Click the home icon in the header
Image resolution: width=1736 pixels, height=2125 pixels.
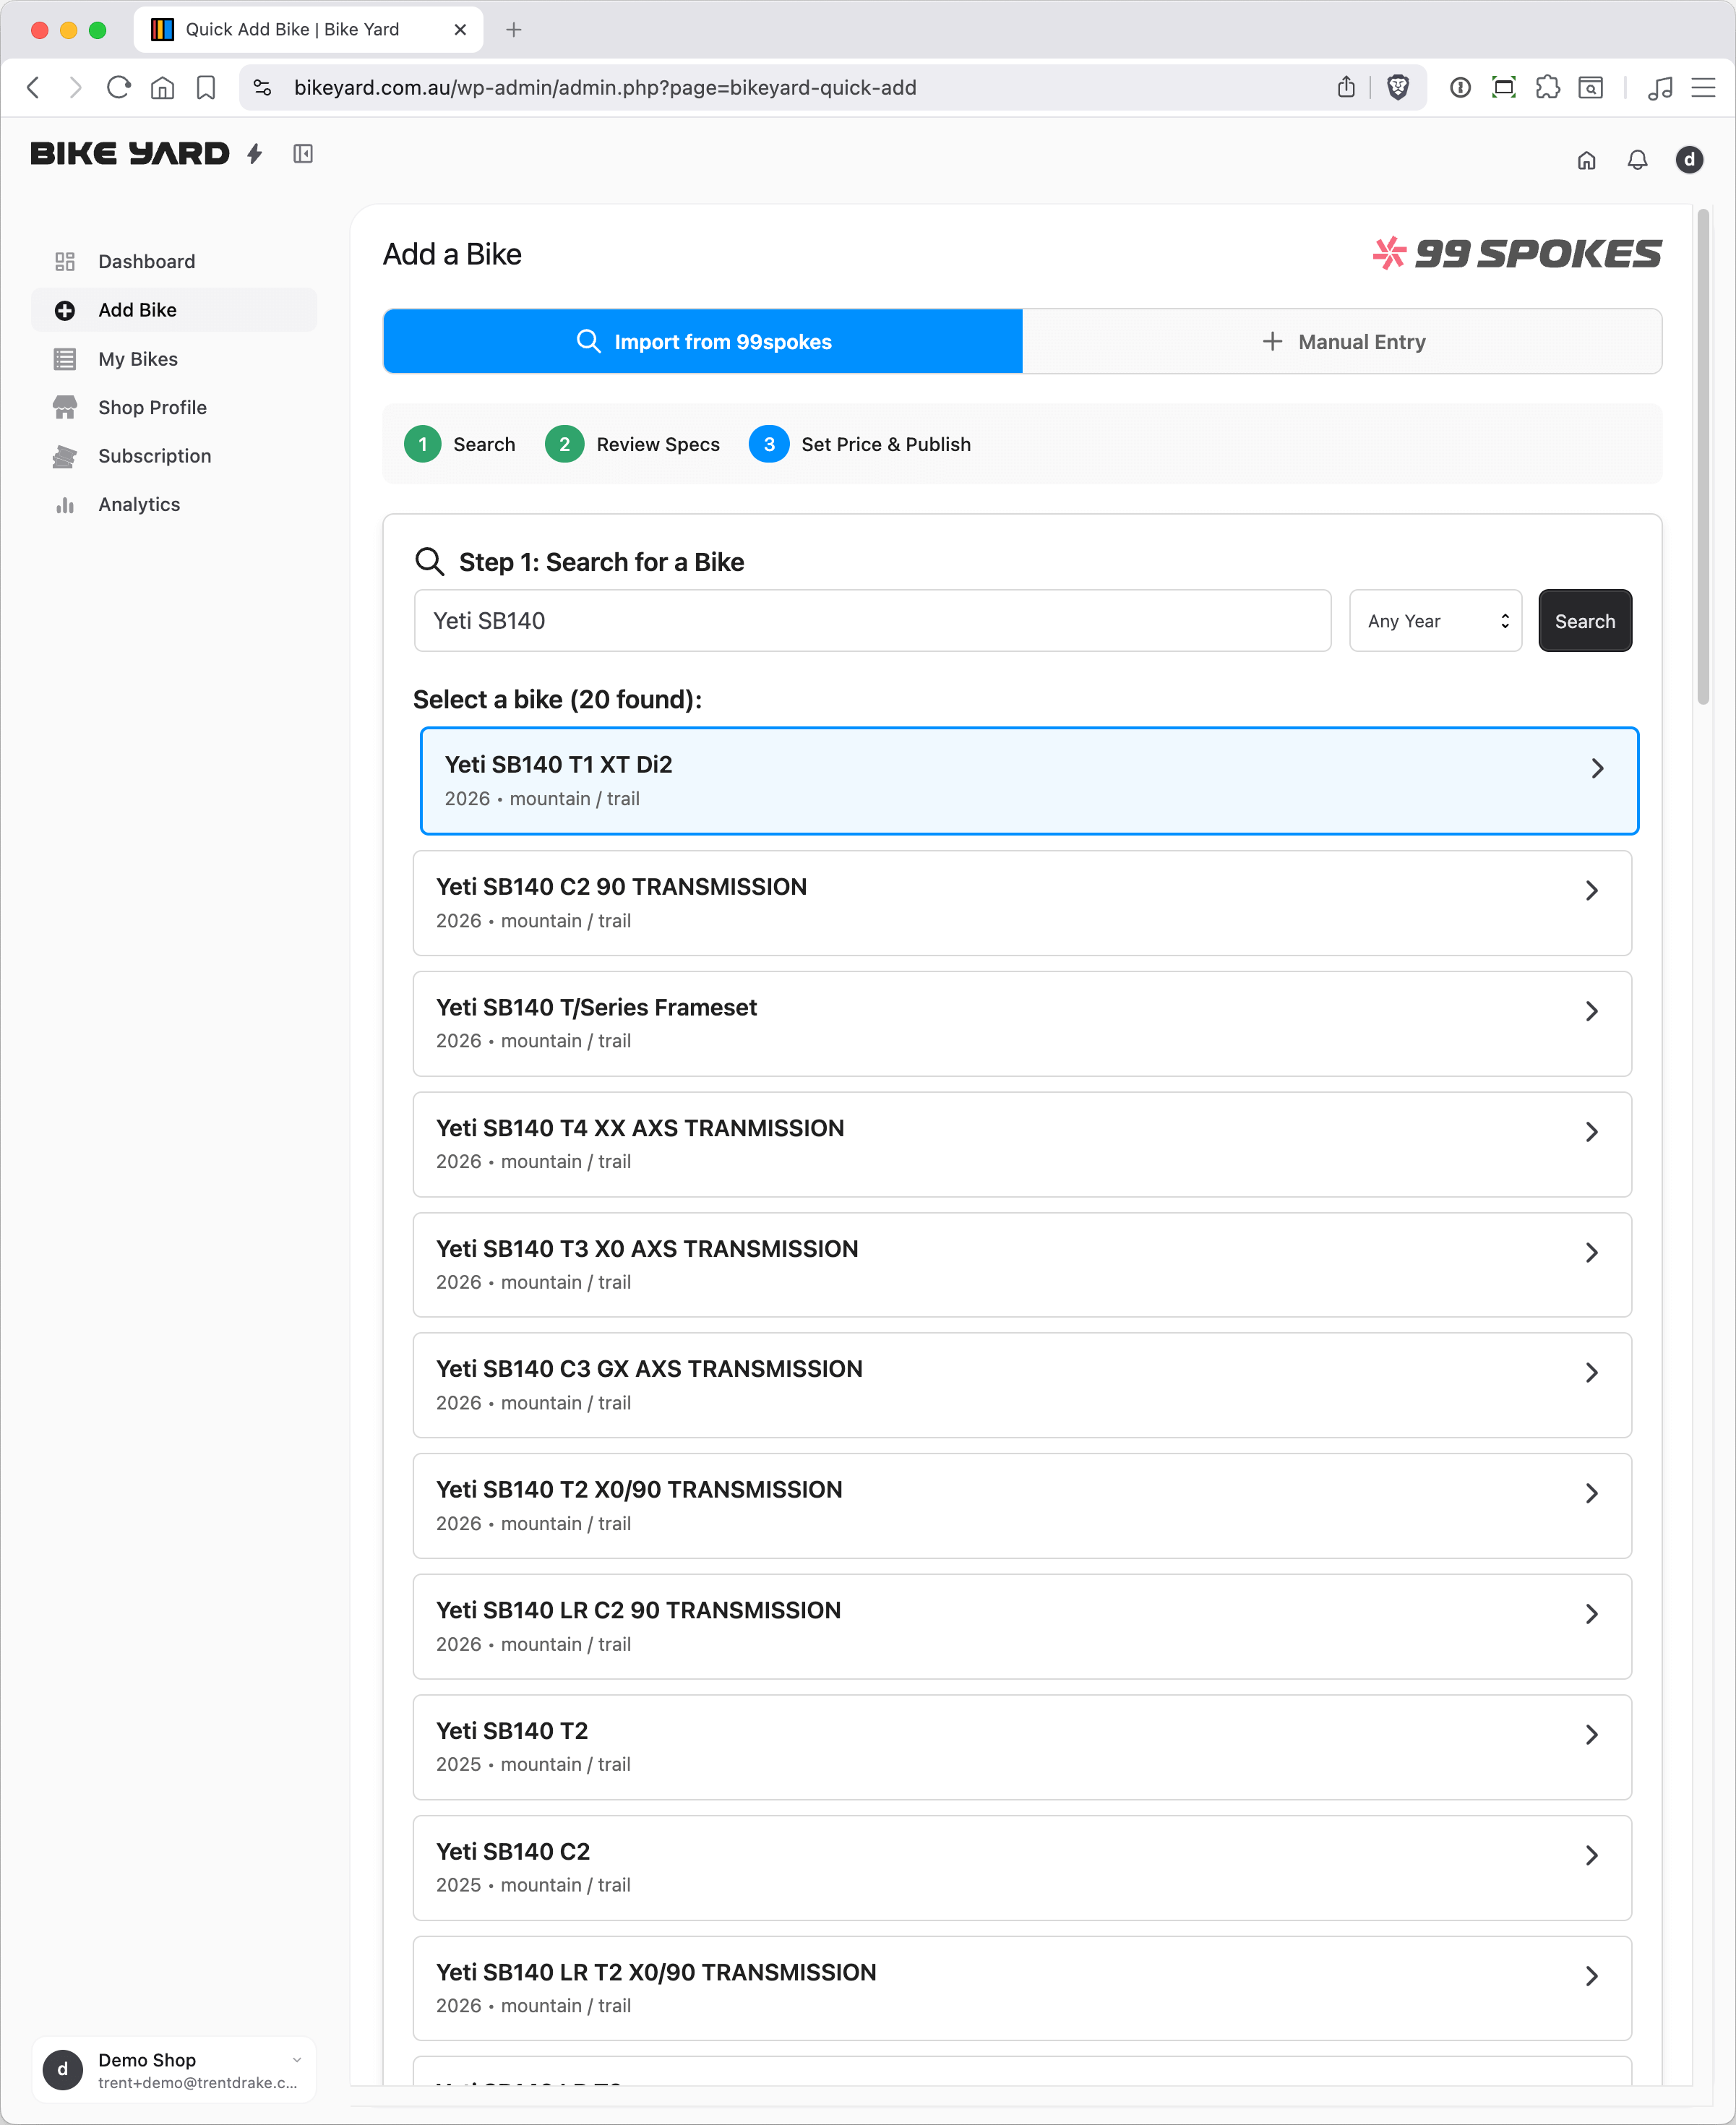(1586, 160)
